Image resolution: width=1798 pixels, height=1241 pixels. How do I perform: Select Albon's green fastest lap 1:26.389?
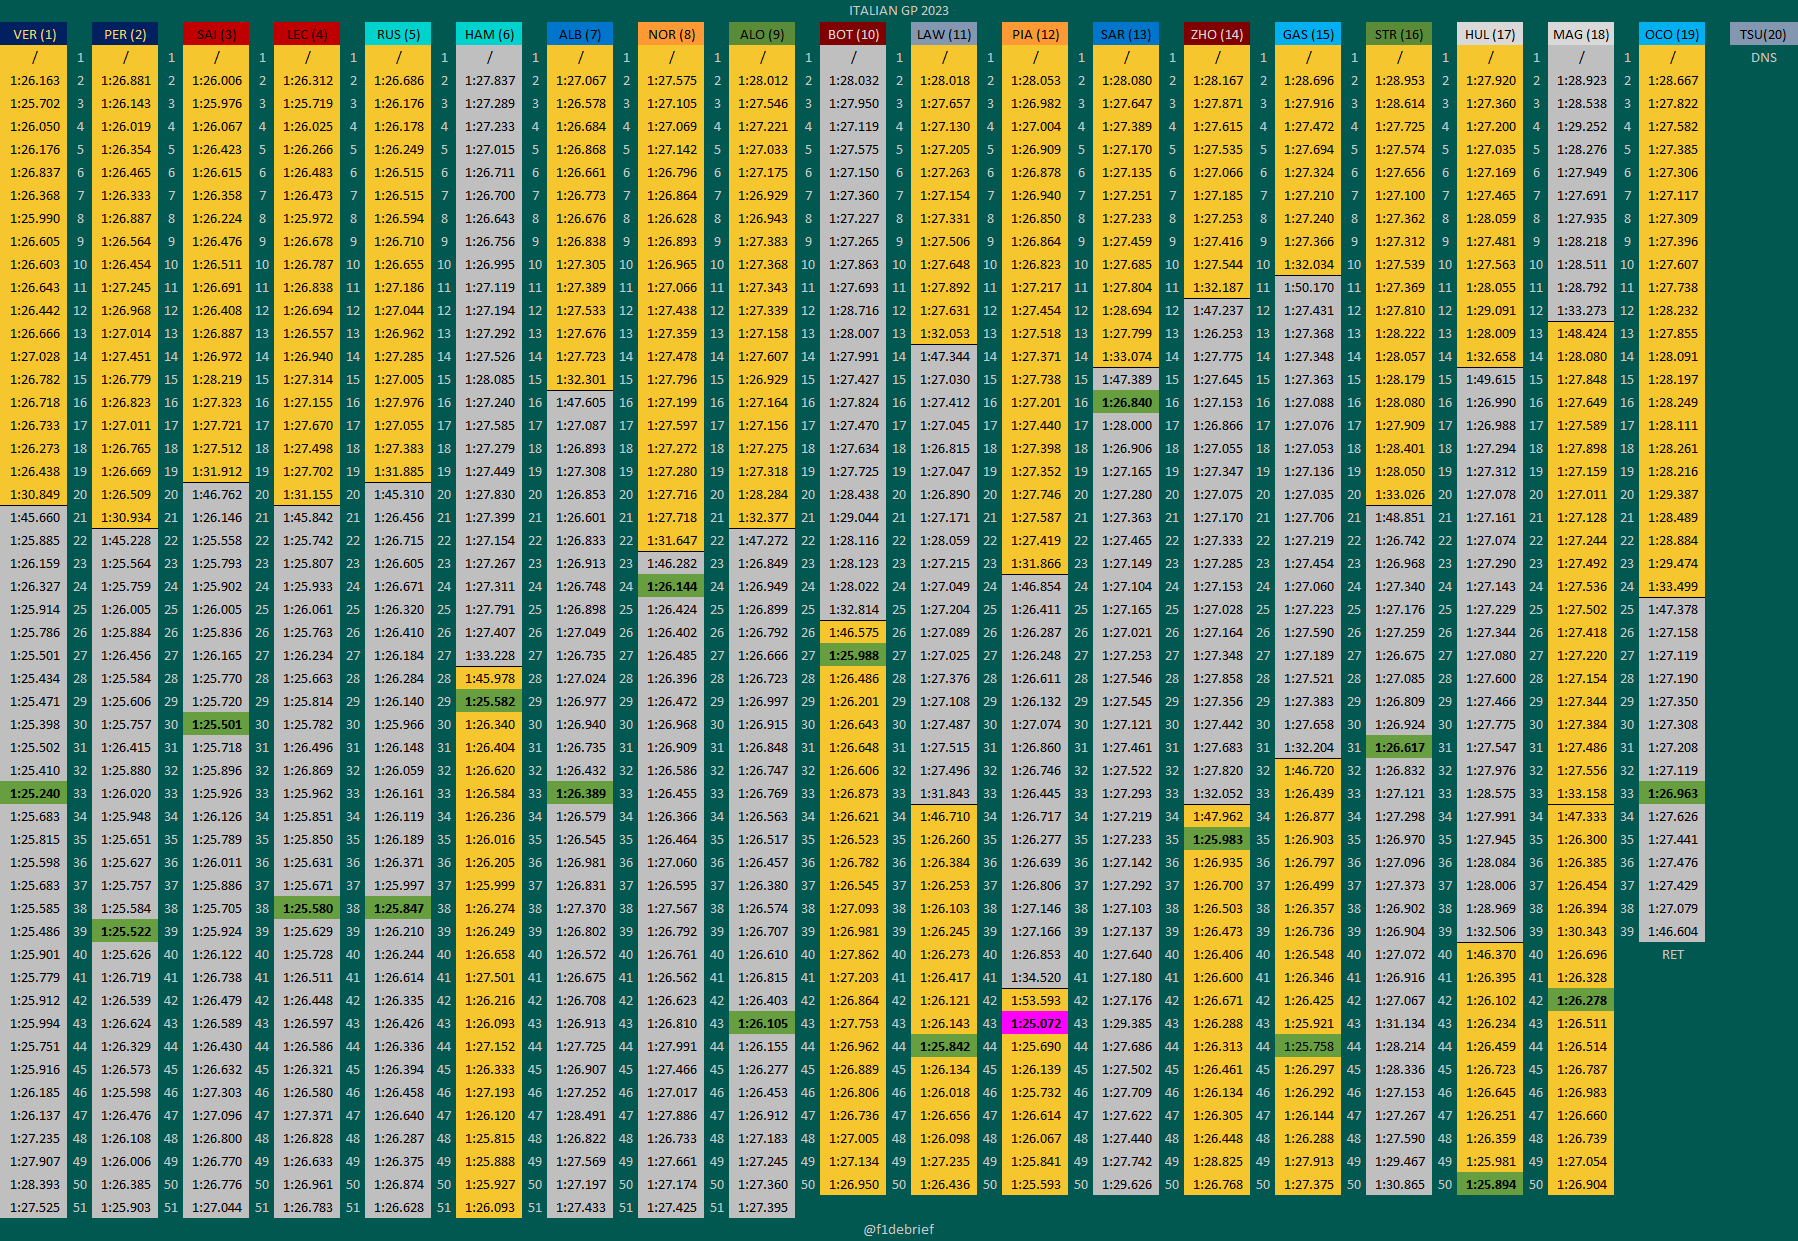tap(581, 793)
